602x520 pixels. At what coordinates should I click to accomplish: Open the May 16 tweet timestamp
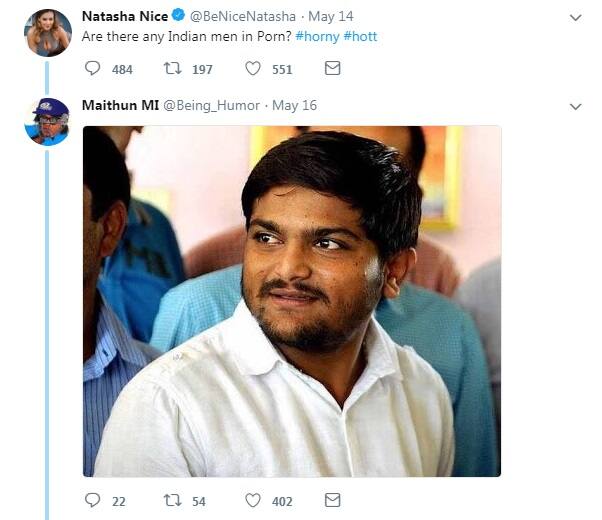294,106
